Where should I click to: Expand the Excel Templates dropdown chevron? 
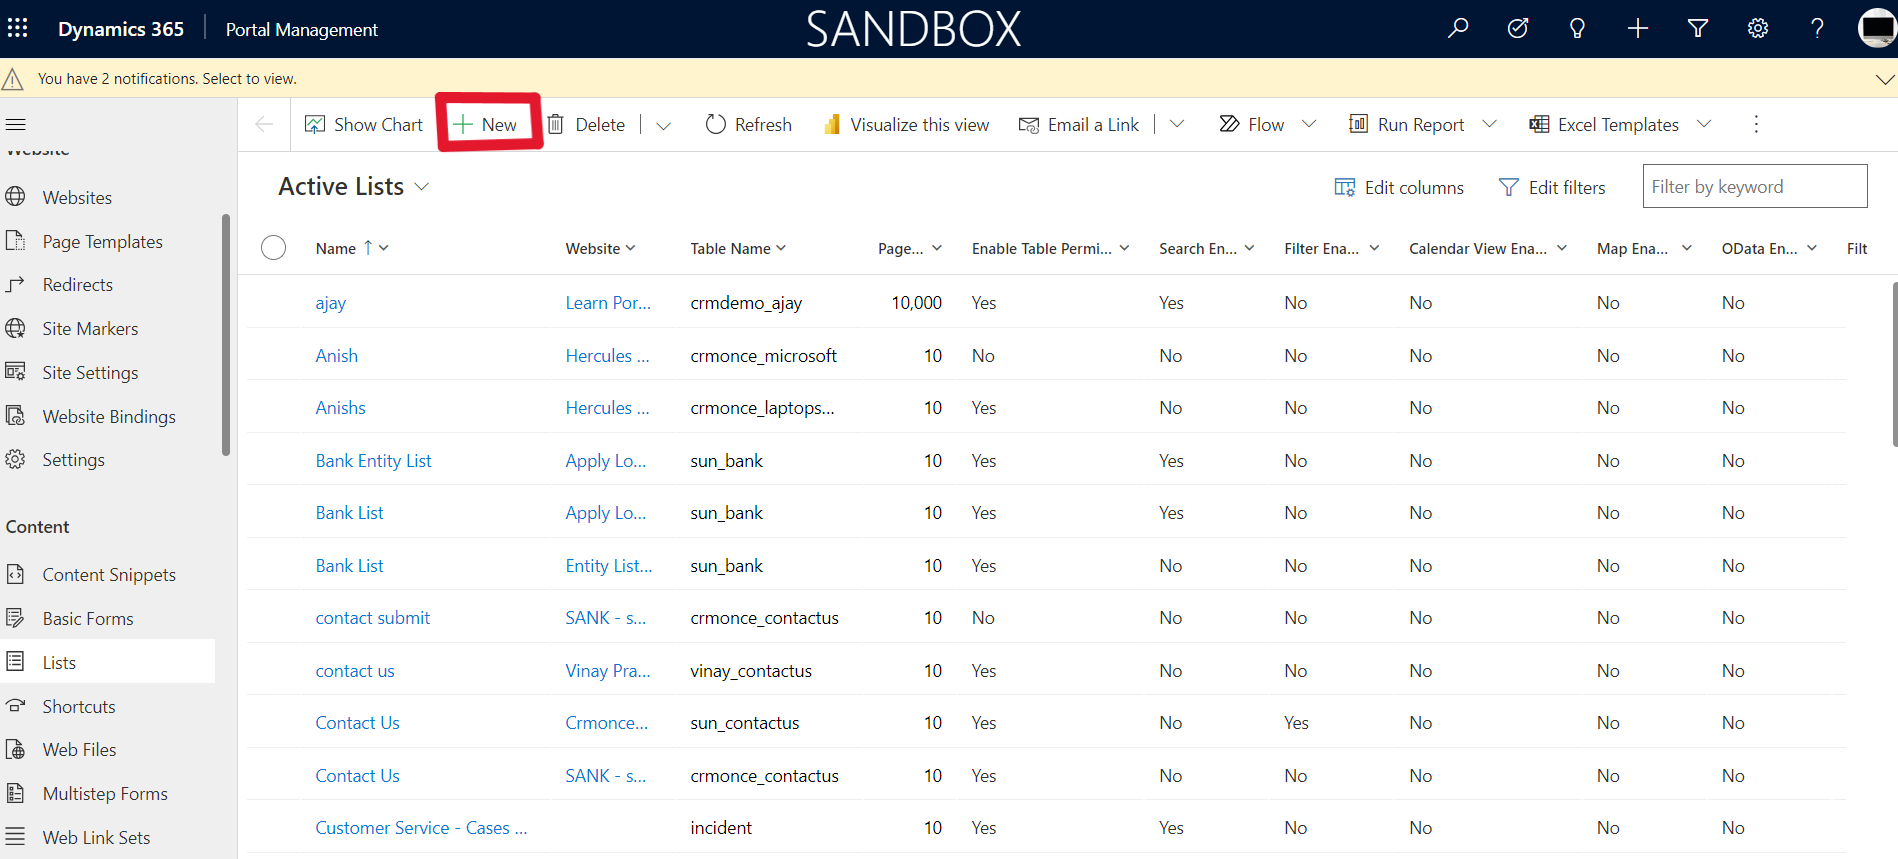point(1705,124)
